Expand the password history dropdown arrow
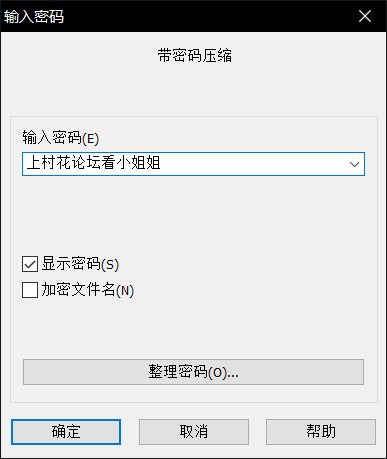Image resolution: width=387 pixels, height=459 pixels. tap(354, 164)
